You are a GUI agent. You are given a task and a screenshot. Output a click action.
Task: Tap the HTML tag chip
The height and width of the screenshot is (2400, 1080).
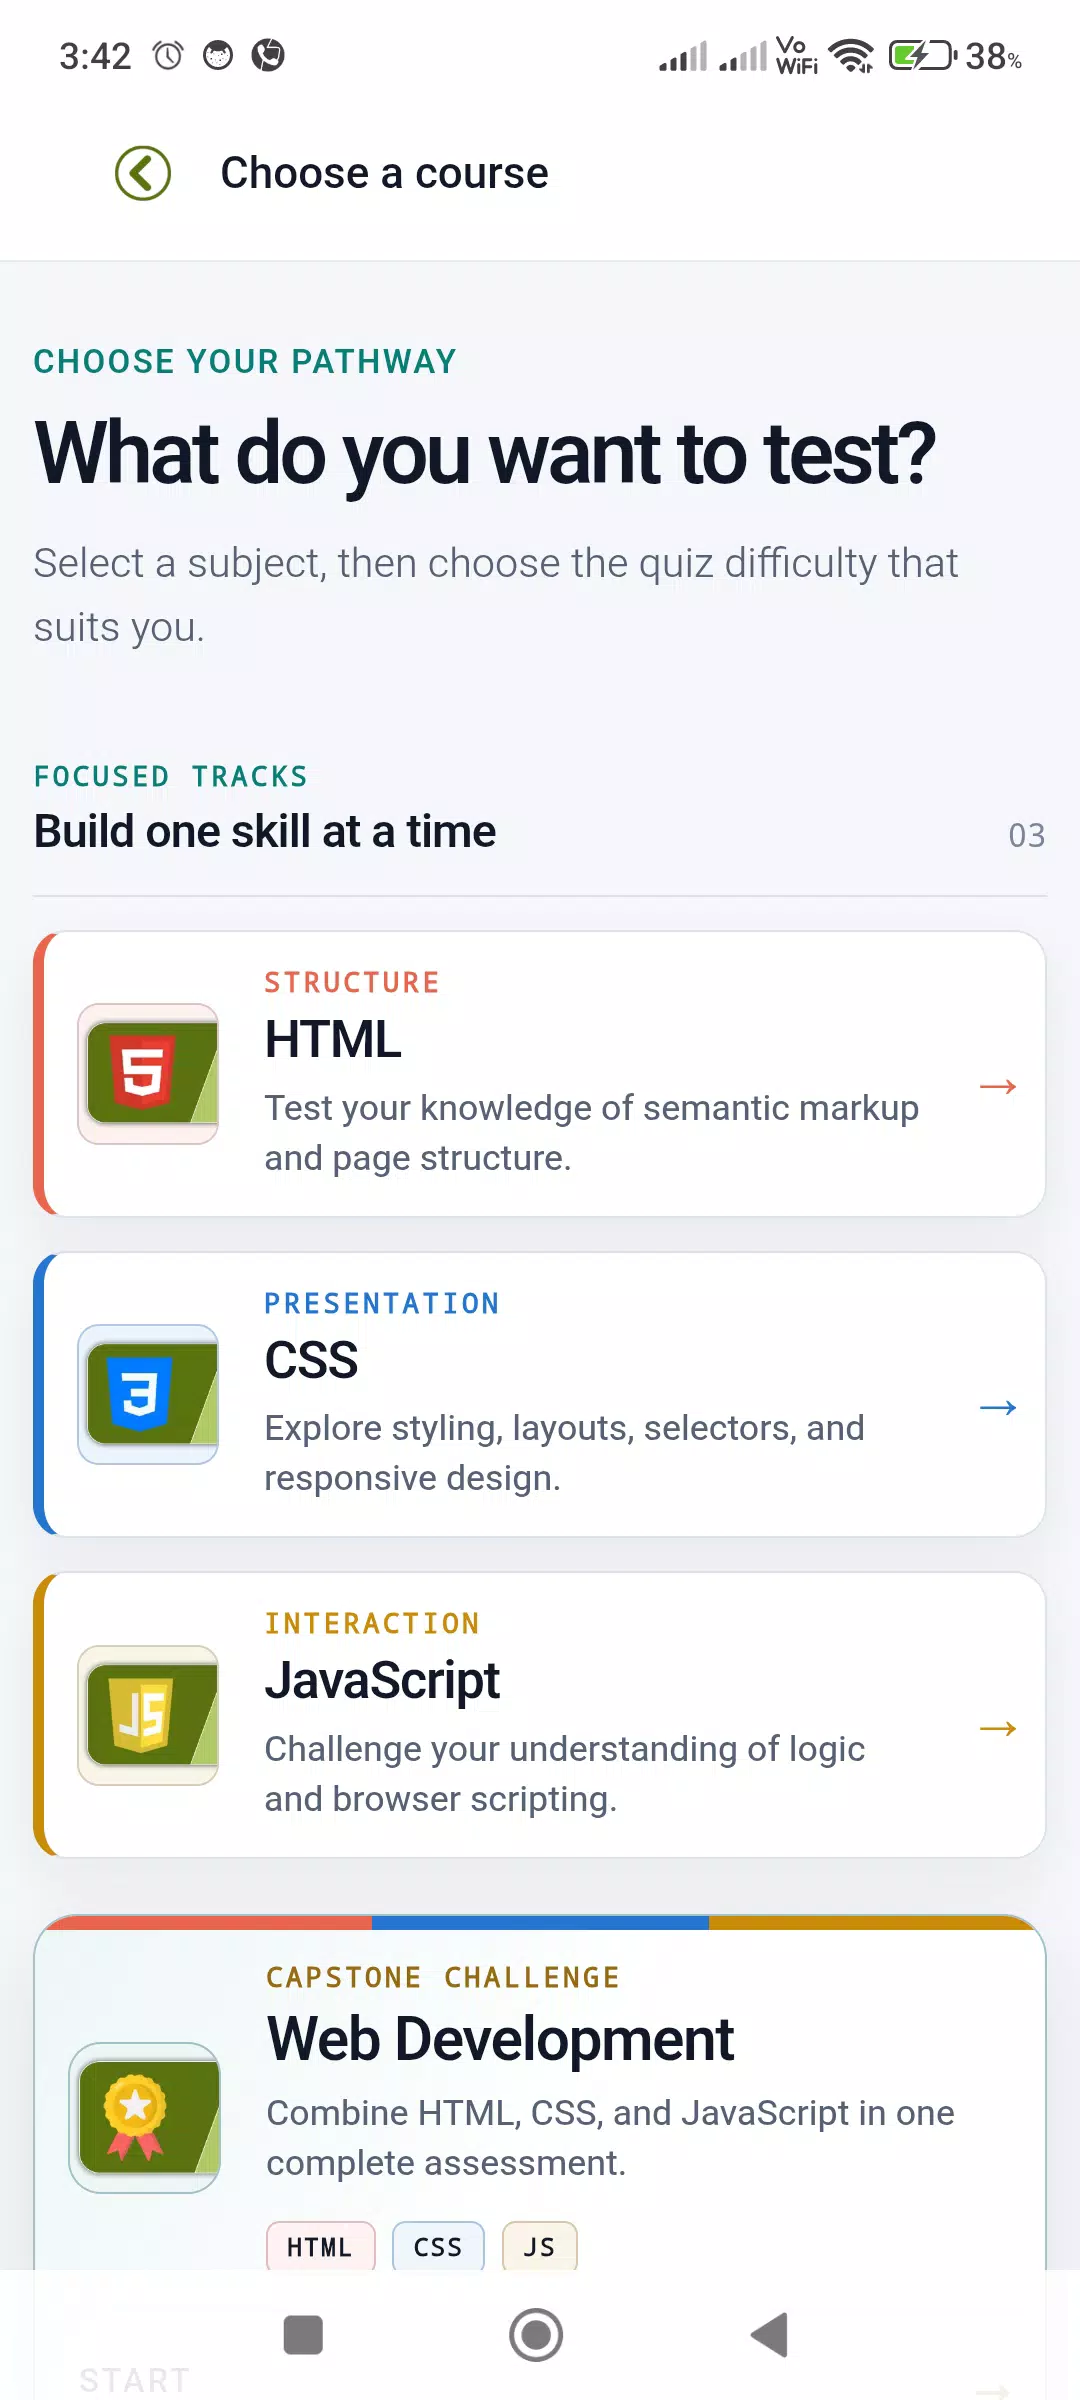(x=320, y=2247)
